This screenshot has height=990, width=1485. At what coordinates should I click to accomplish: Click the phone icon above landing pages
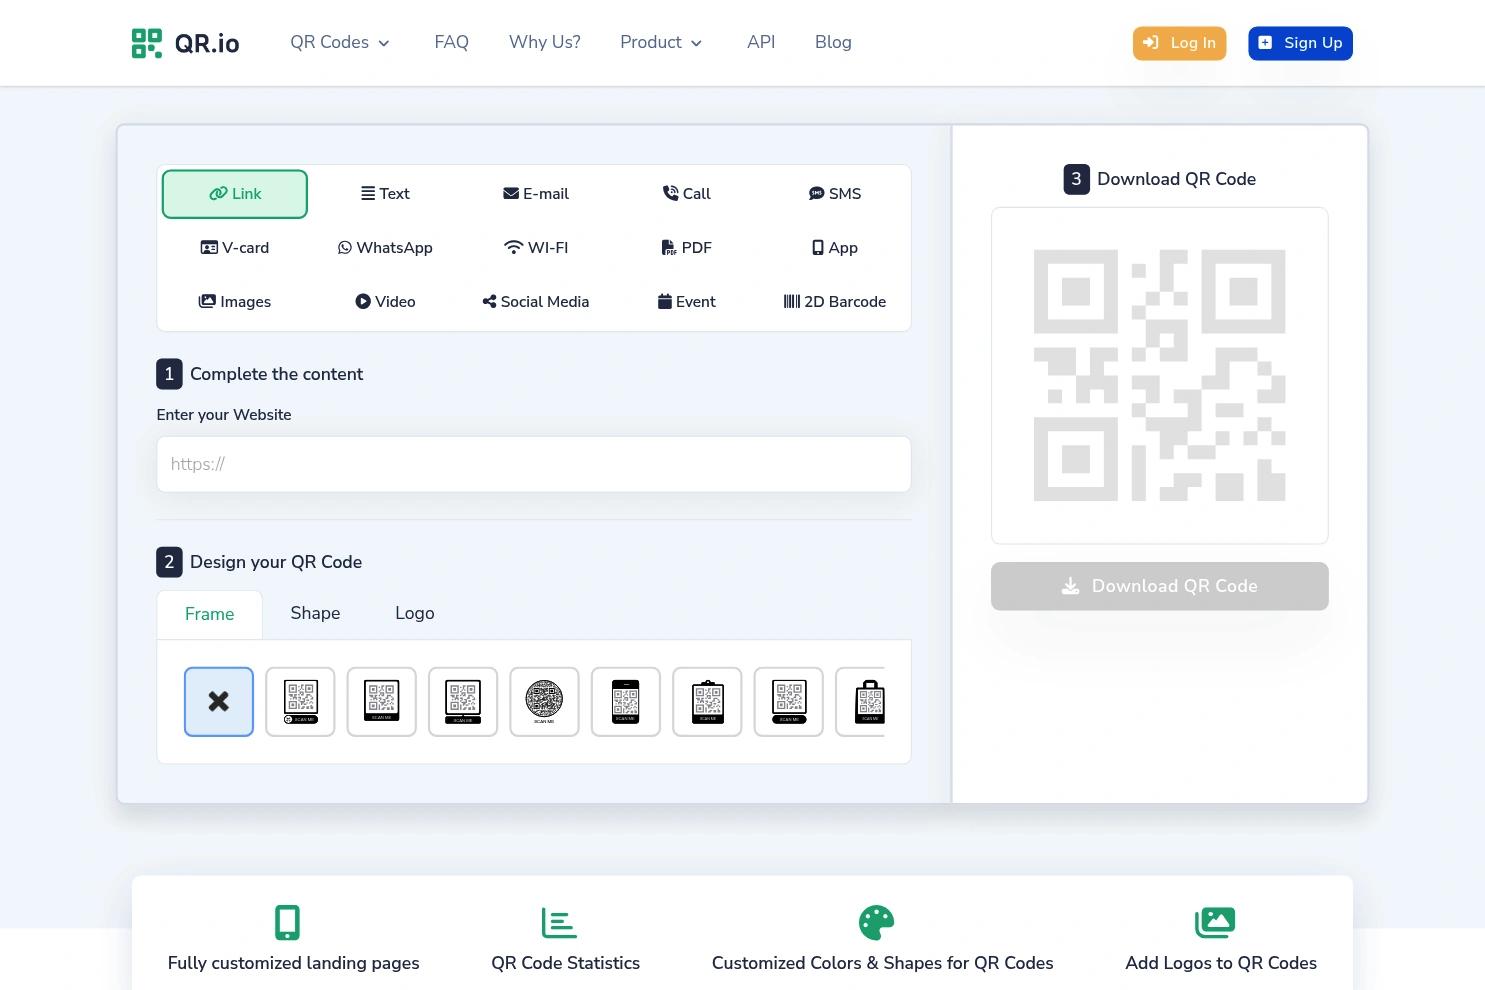(x=287, y=923)
